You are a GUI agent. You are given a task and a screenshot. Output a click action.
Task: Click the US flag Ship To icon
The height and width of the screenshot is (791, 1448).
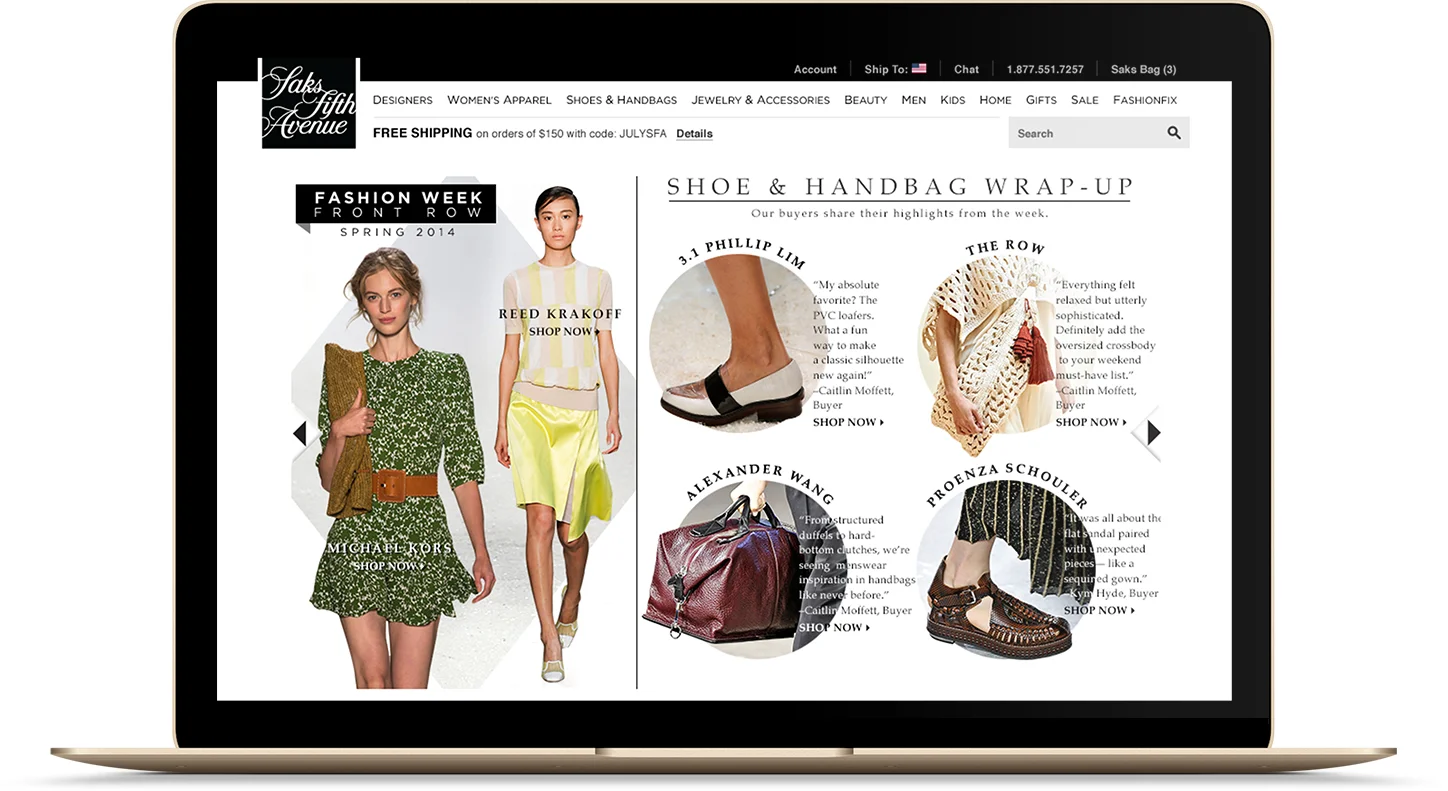click(x=919, y=69)
